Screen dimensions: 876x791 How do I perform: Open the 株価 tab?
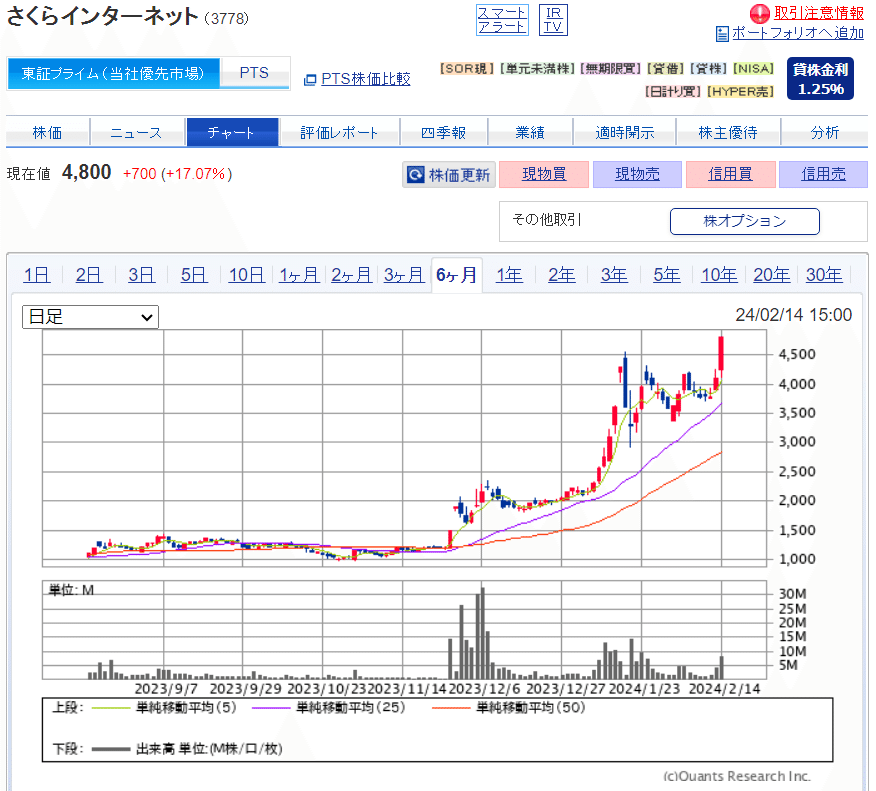click(x=47, y=132)
